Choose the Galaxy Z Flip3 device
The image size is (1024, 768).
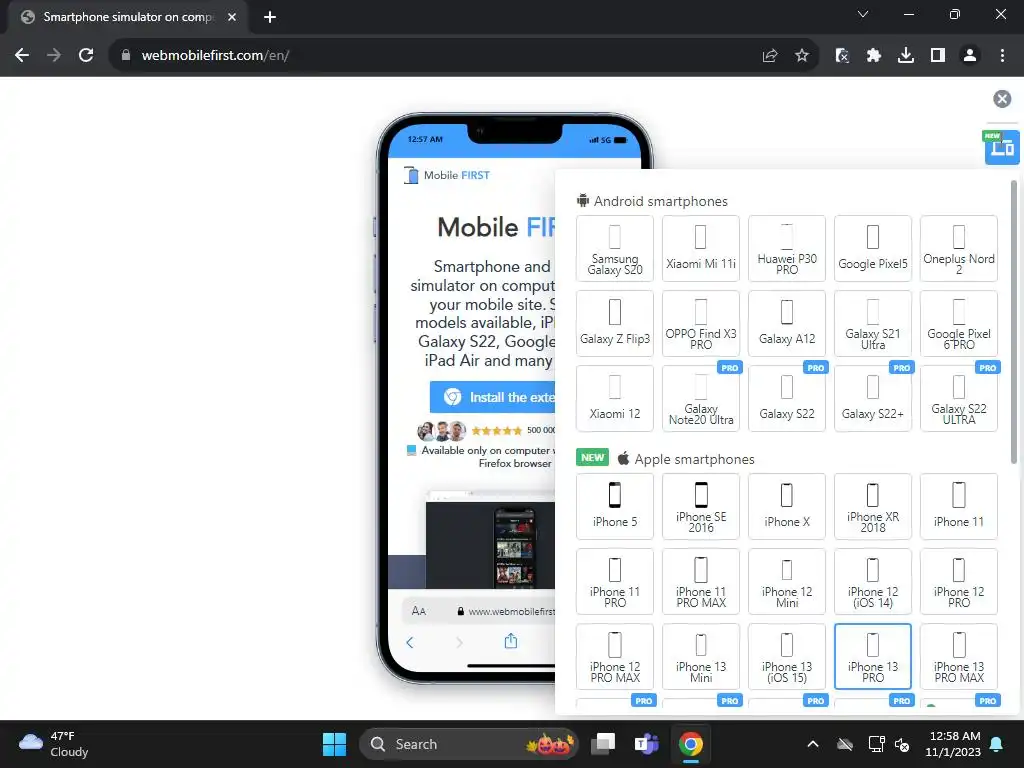(x=615, y=324)
